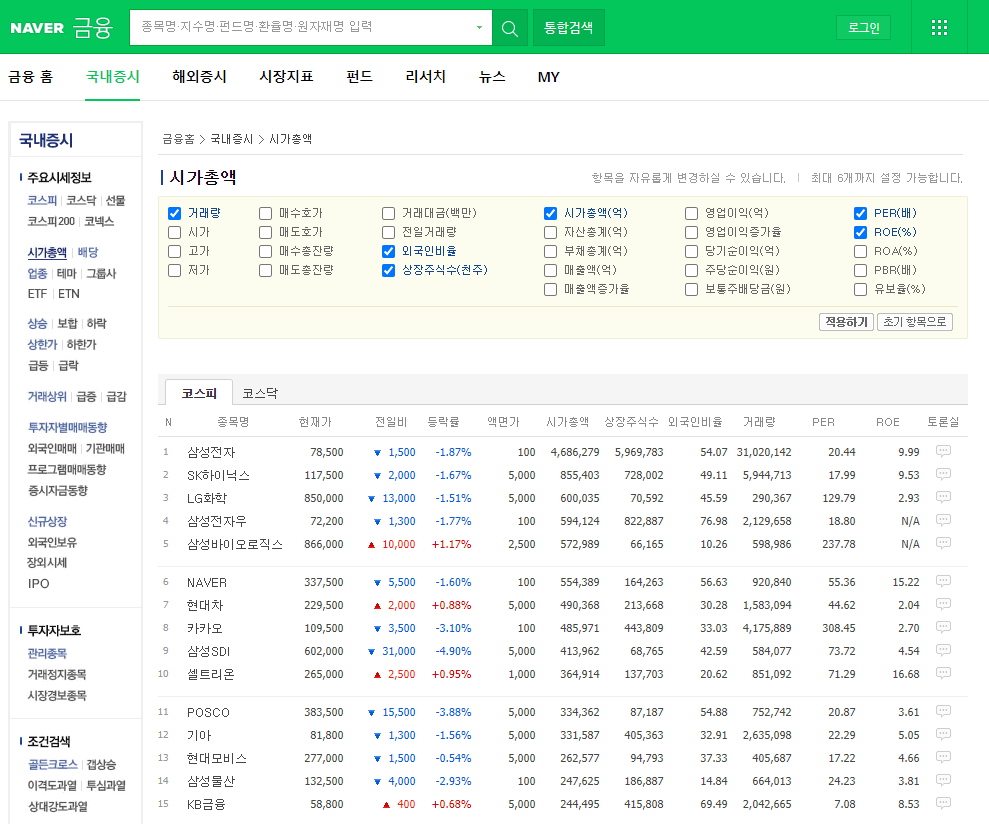Go to the 펀드 menu
The image size is (989, 824).
360,76
